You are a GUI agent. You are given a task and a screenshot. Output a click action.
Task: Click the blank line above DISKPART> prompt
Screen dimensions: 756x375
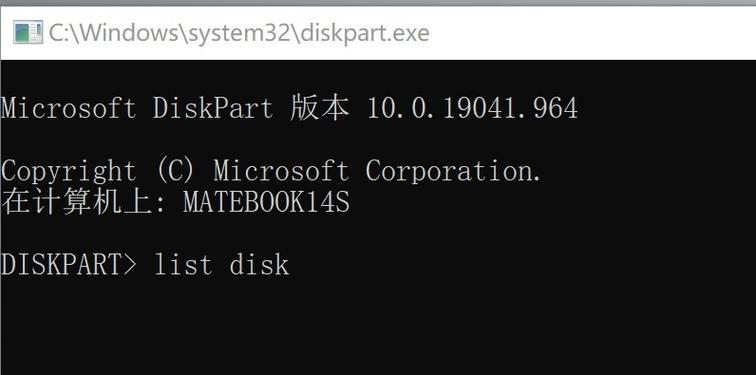(378, 234)
